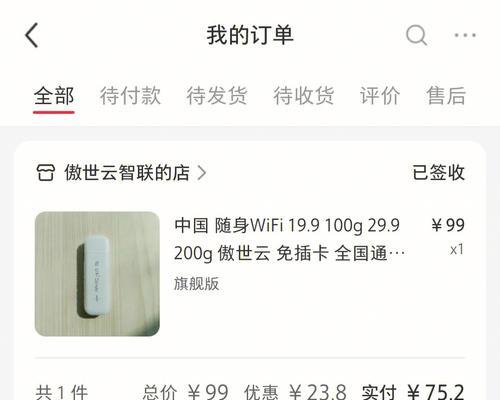Switch to 待付款 tab
The image size is (500, 400).
point(130,96)
